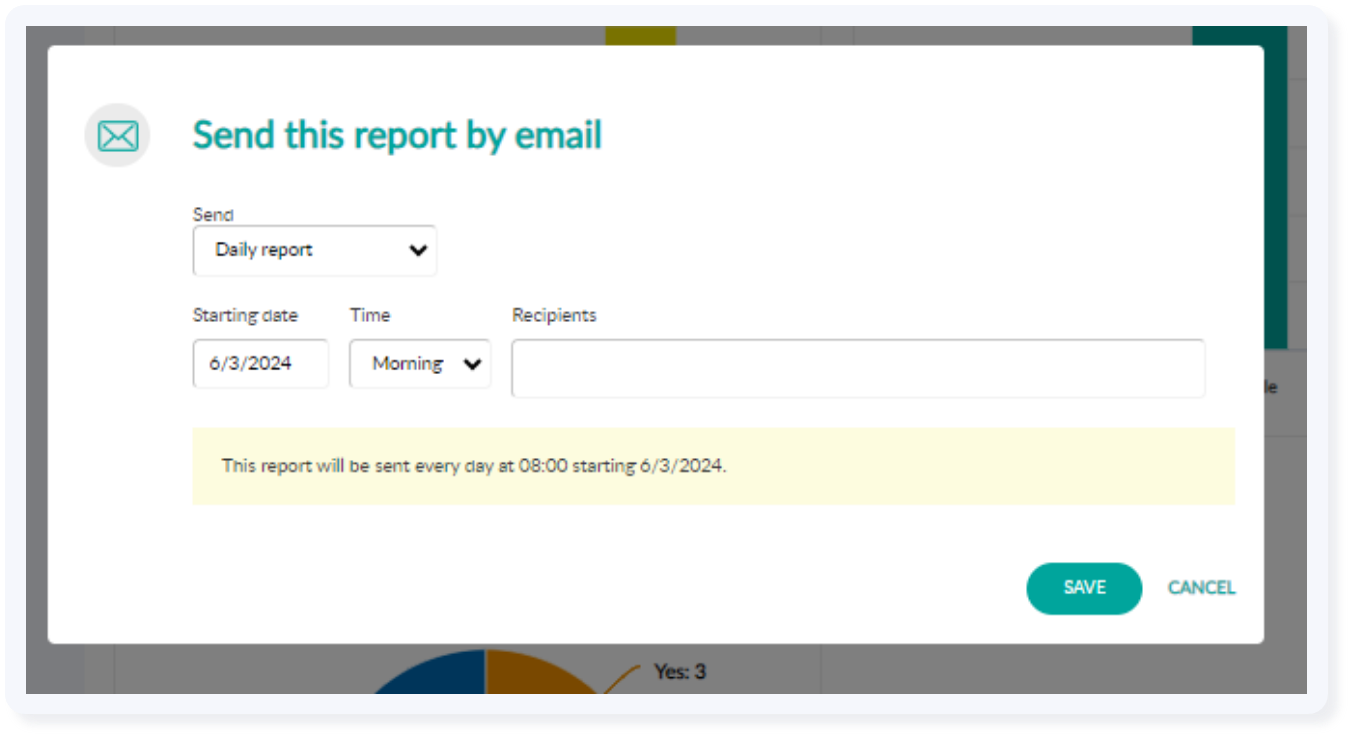
Task: Click the arrow next to Morning
Action: point(472,364)
